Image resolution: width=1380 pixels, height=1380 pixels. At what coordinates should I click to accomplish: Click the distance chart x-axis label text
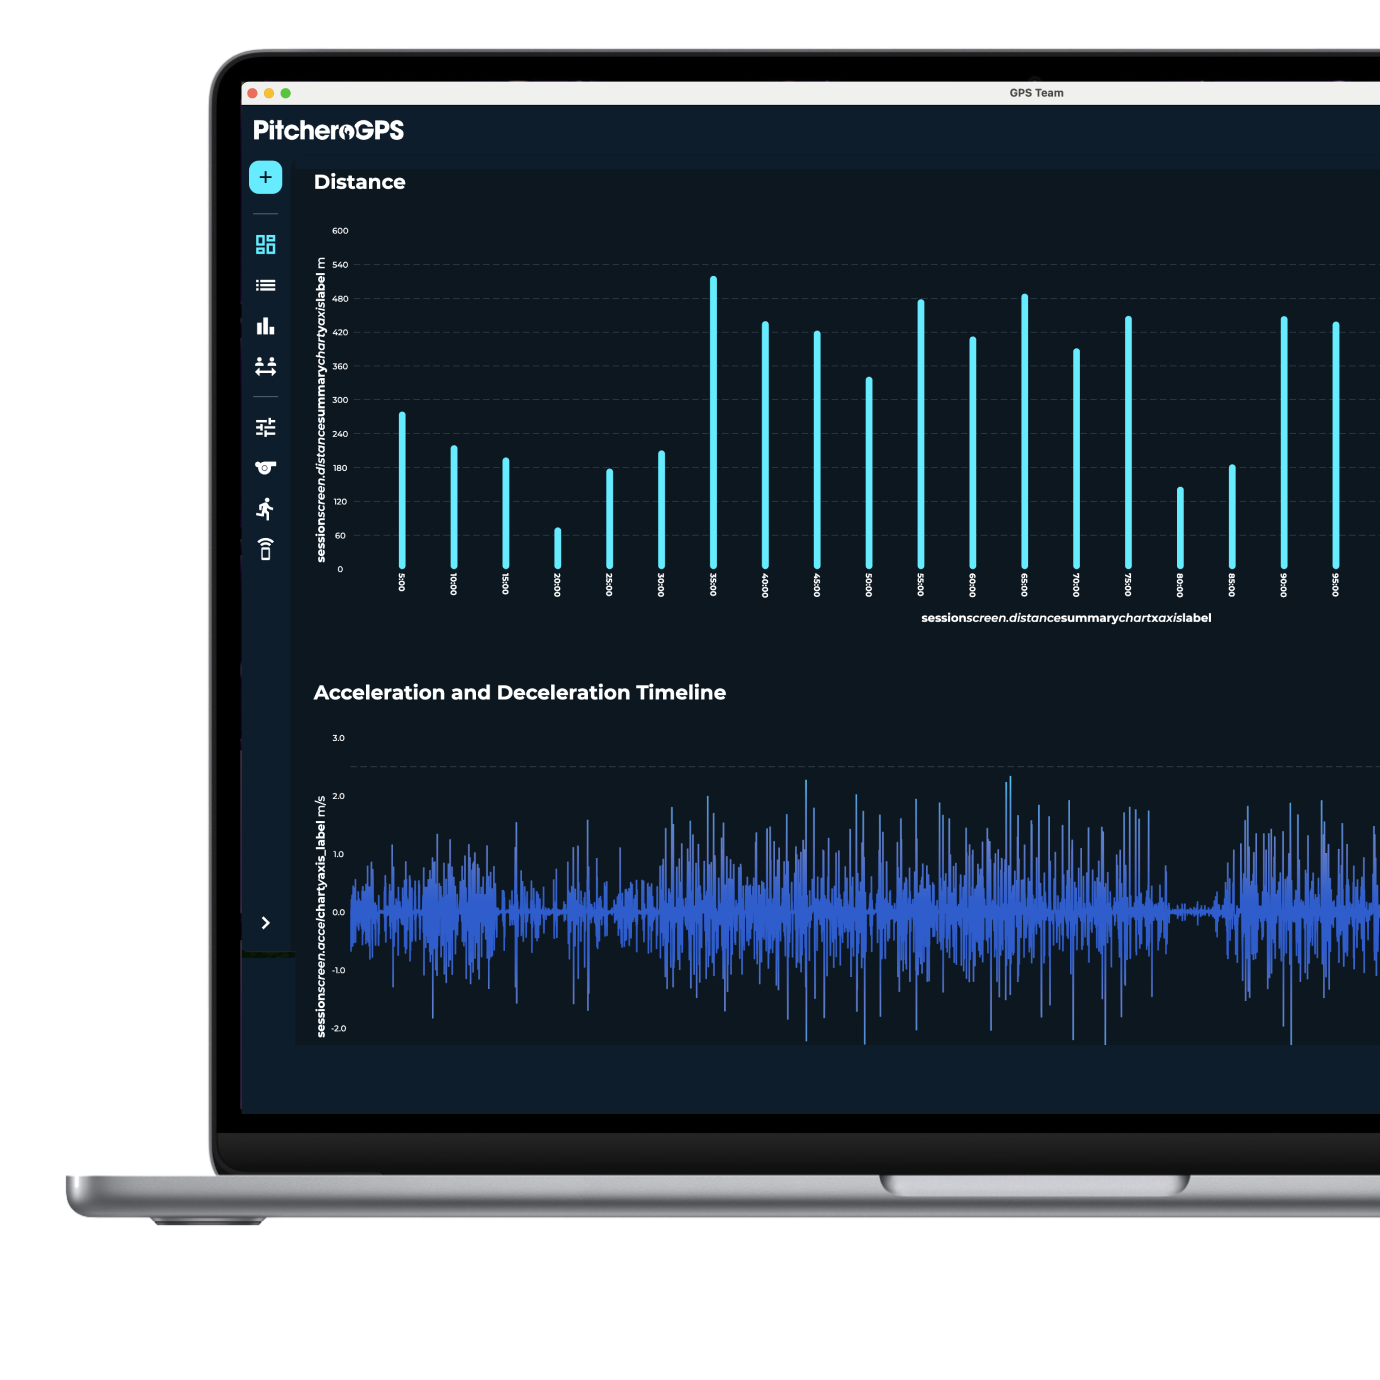pos(1066,618)
